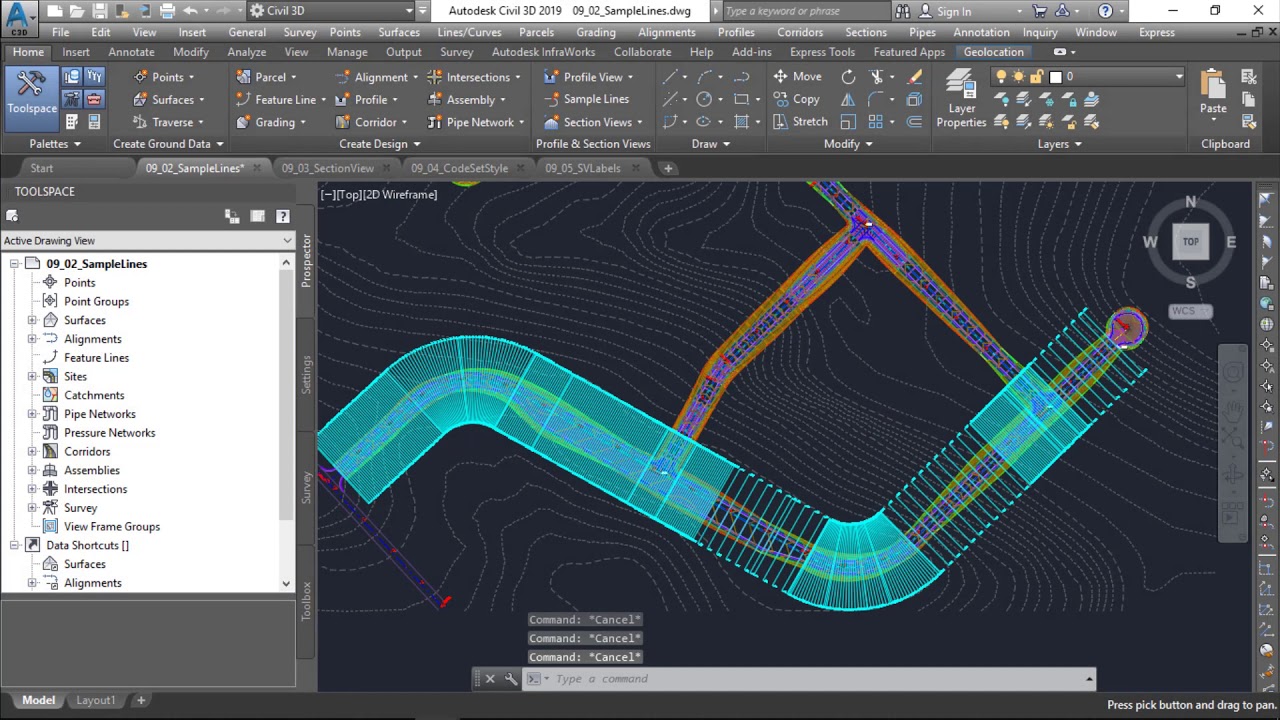Click the Toolspace help icon
This screenshot has width=1280, height=720.
(x=282, y=216)
